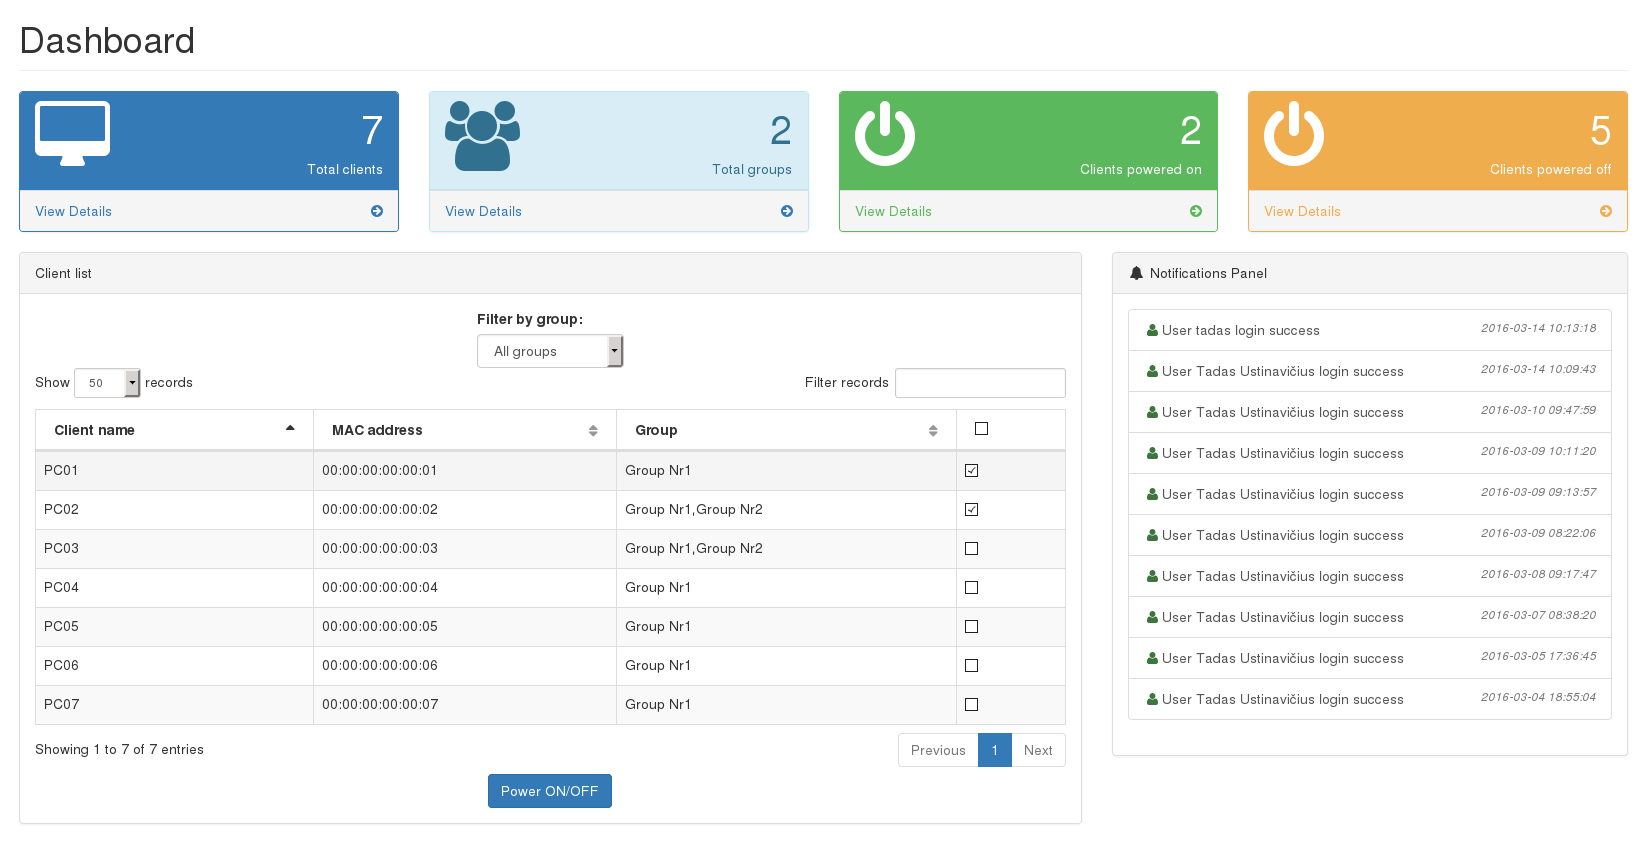The width and height of the screenshot is (1643, 868).
Task: Click user icon on notification dated 2016-03-04 18:55:04
Action: click(x=1152, y=699)
